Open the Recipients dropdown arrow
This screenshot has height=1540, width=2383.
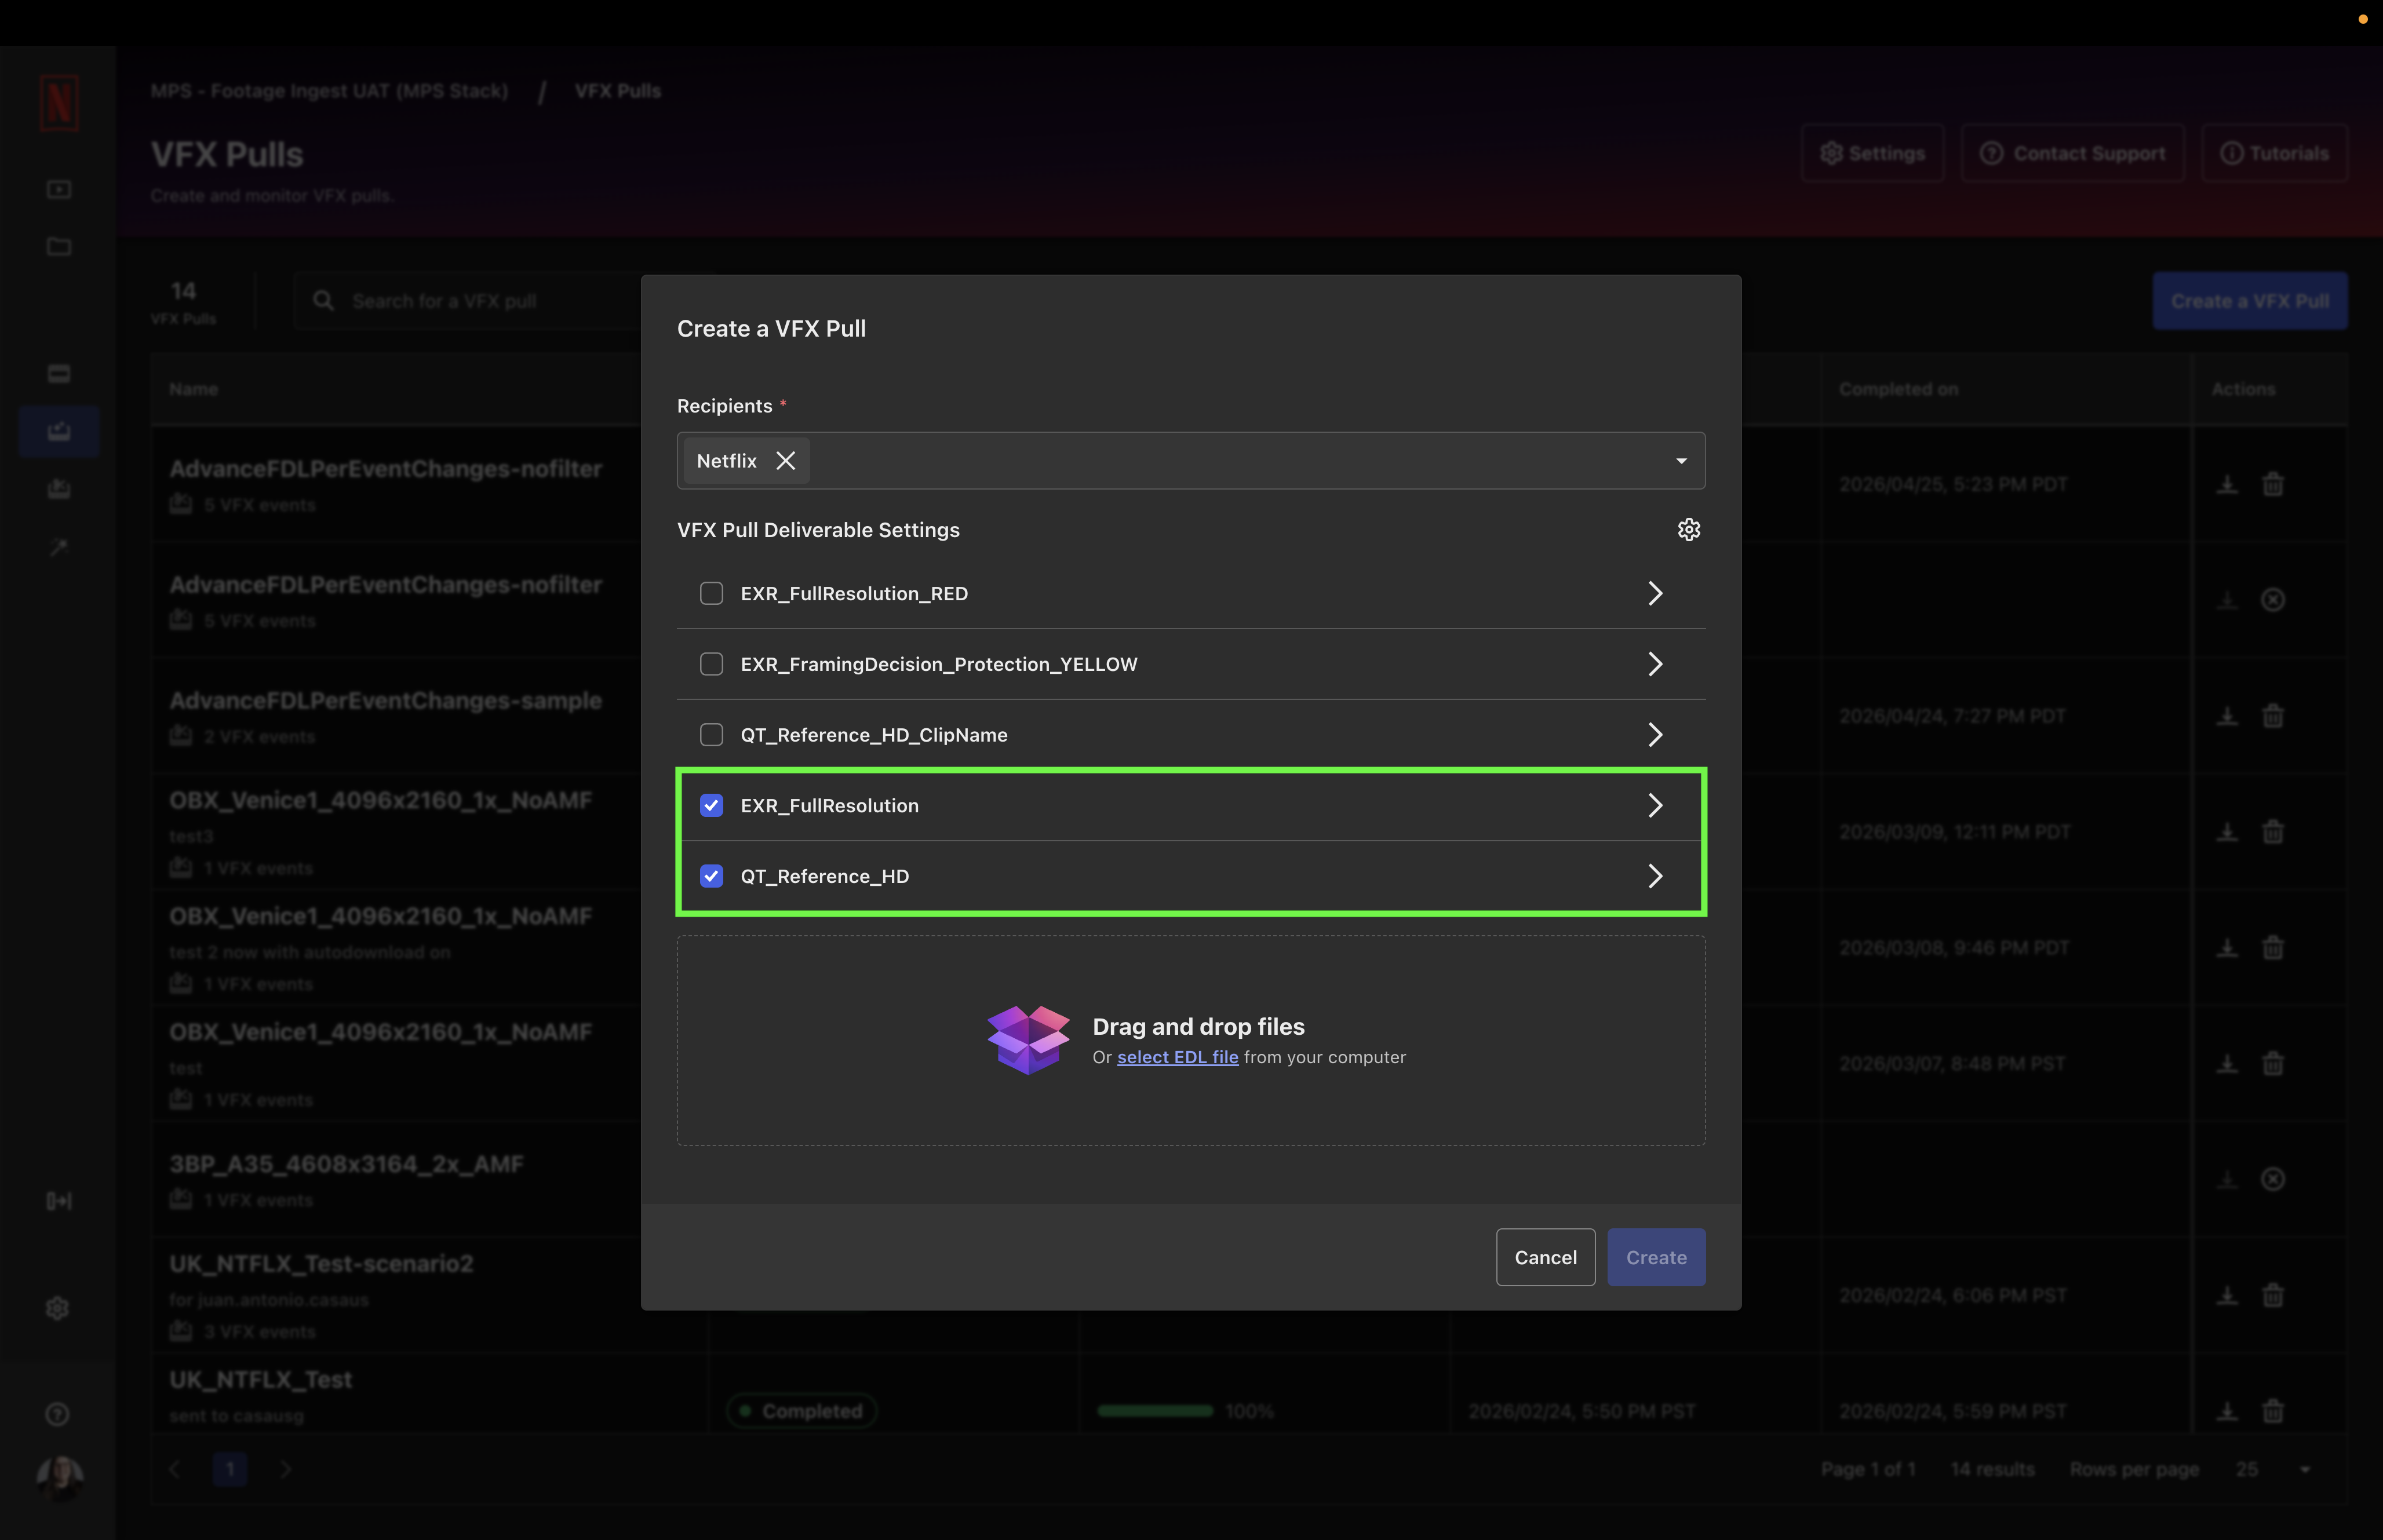click(x=1681, y=461)
